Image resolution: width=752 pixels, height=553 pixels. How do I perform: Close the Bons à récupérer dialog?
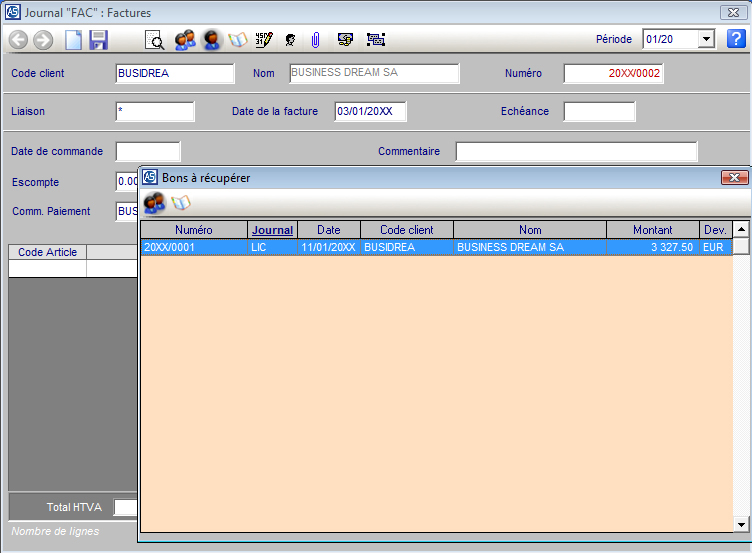(x=735, y=177)
